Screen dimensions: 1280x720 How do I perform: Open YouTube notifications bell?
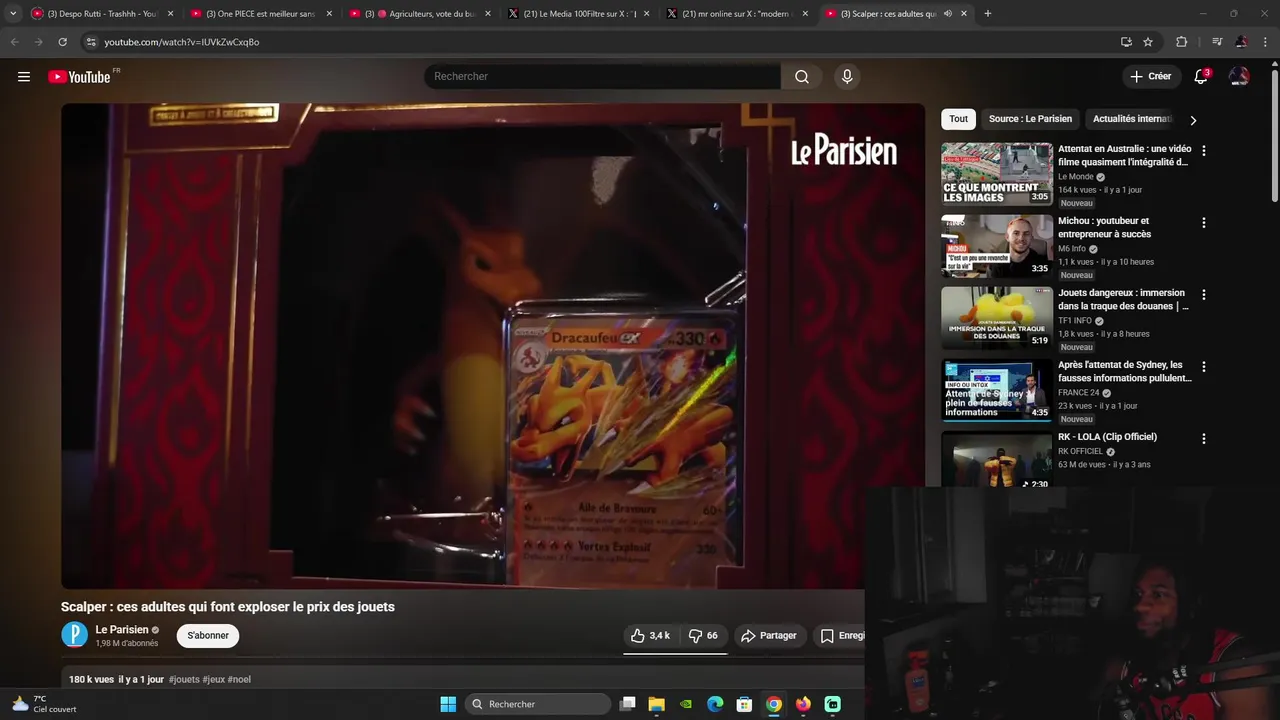point(1201,76)
